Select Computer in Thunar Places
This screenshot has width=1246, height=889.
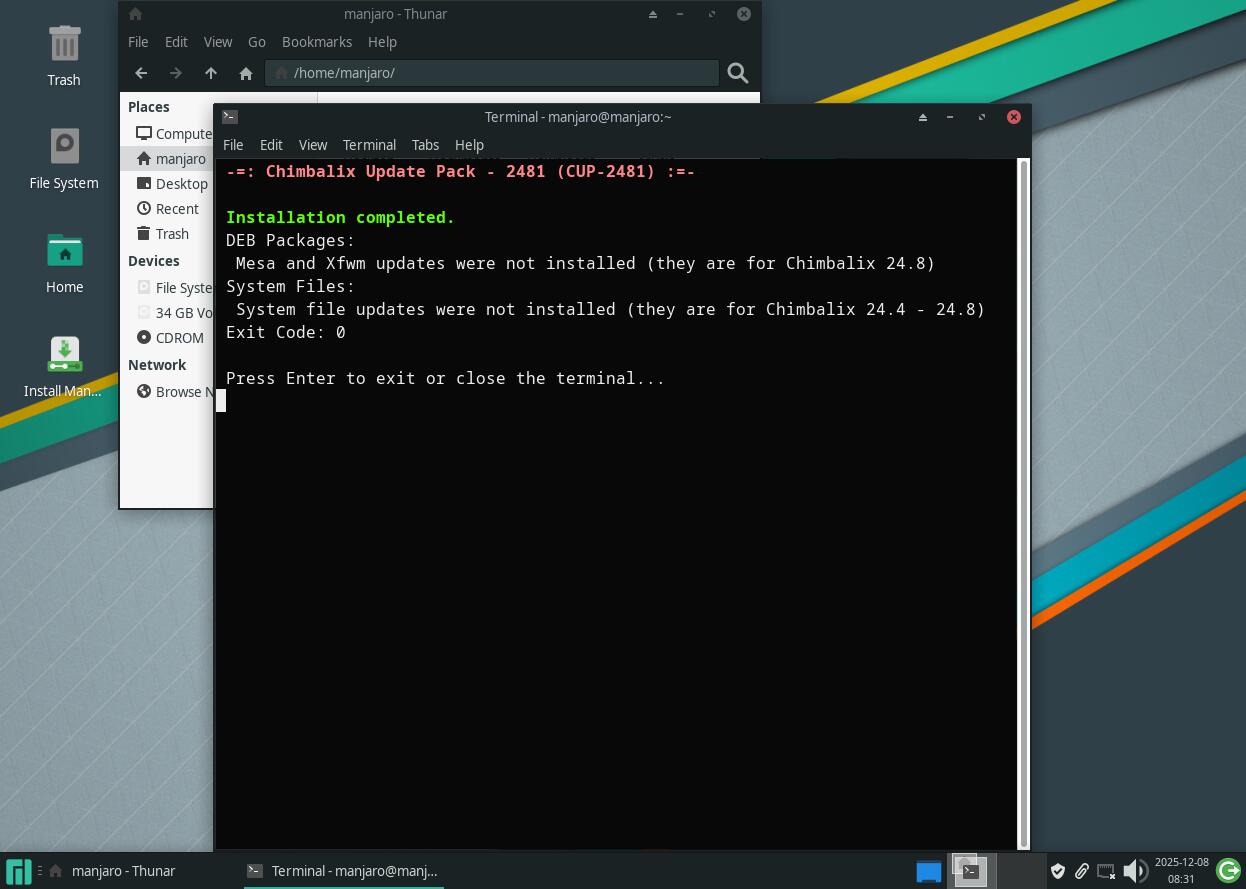pos(172,133)
